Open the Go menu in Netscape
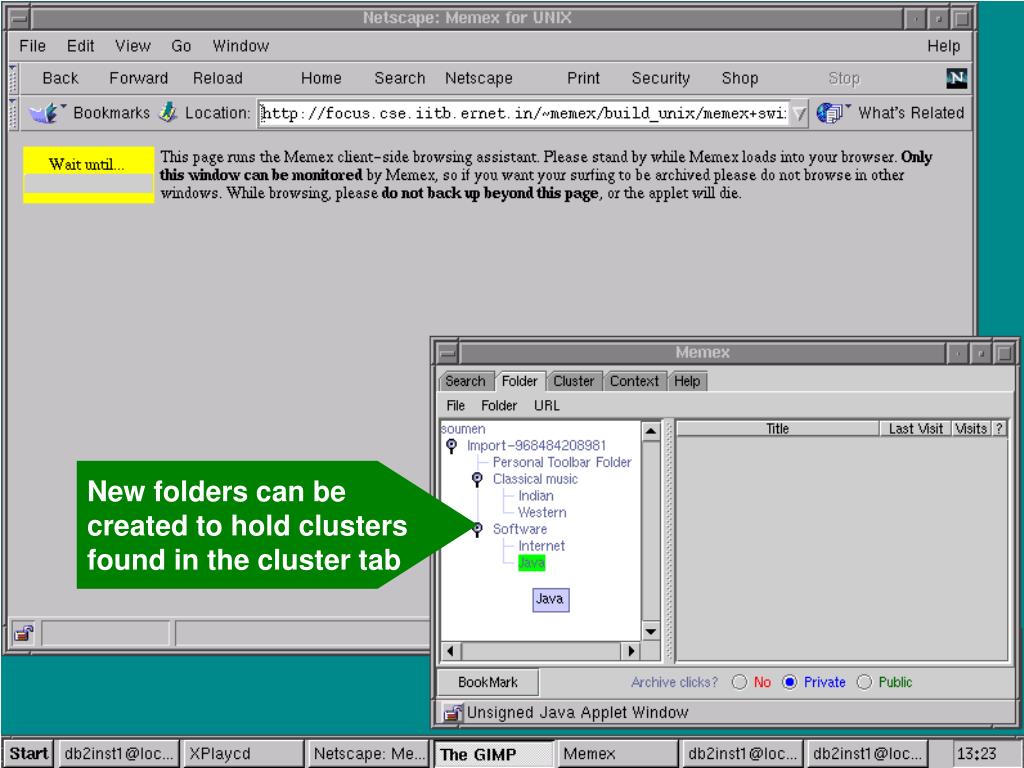Image resolution: width=1024 pixels, height=768 pixels. 181,46
